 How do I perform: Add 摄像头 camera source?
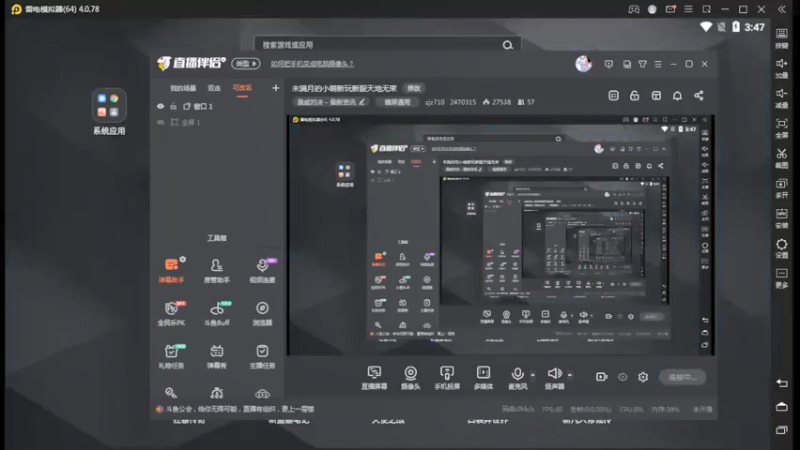[x=411, y=378]
